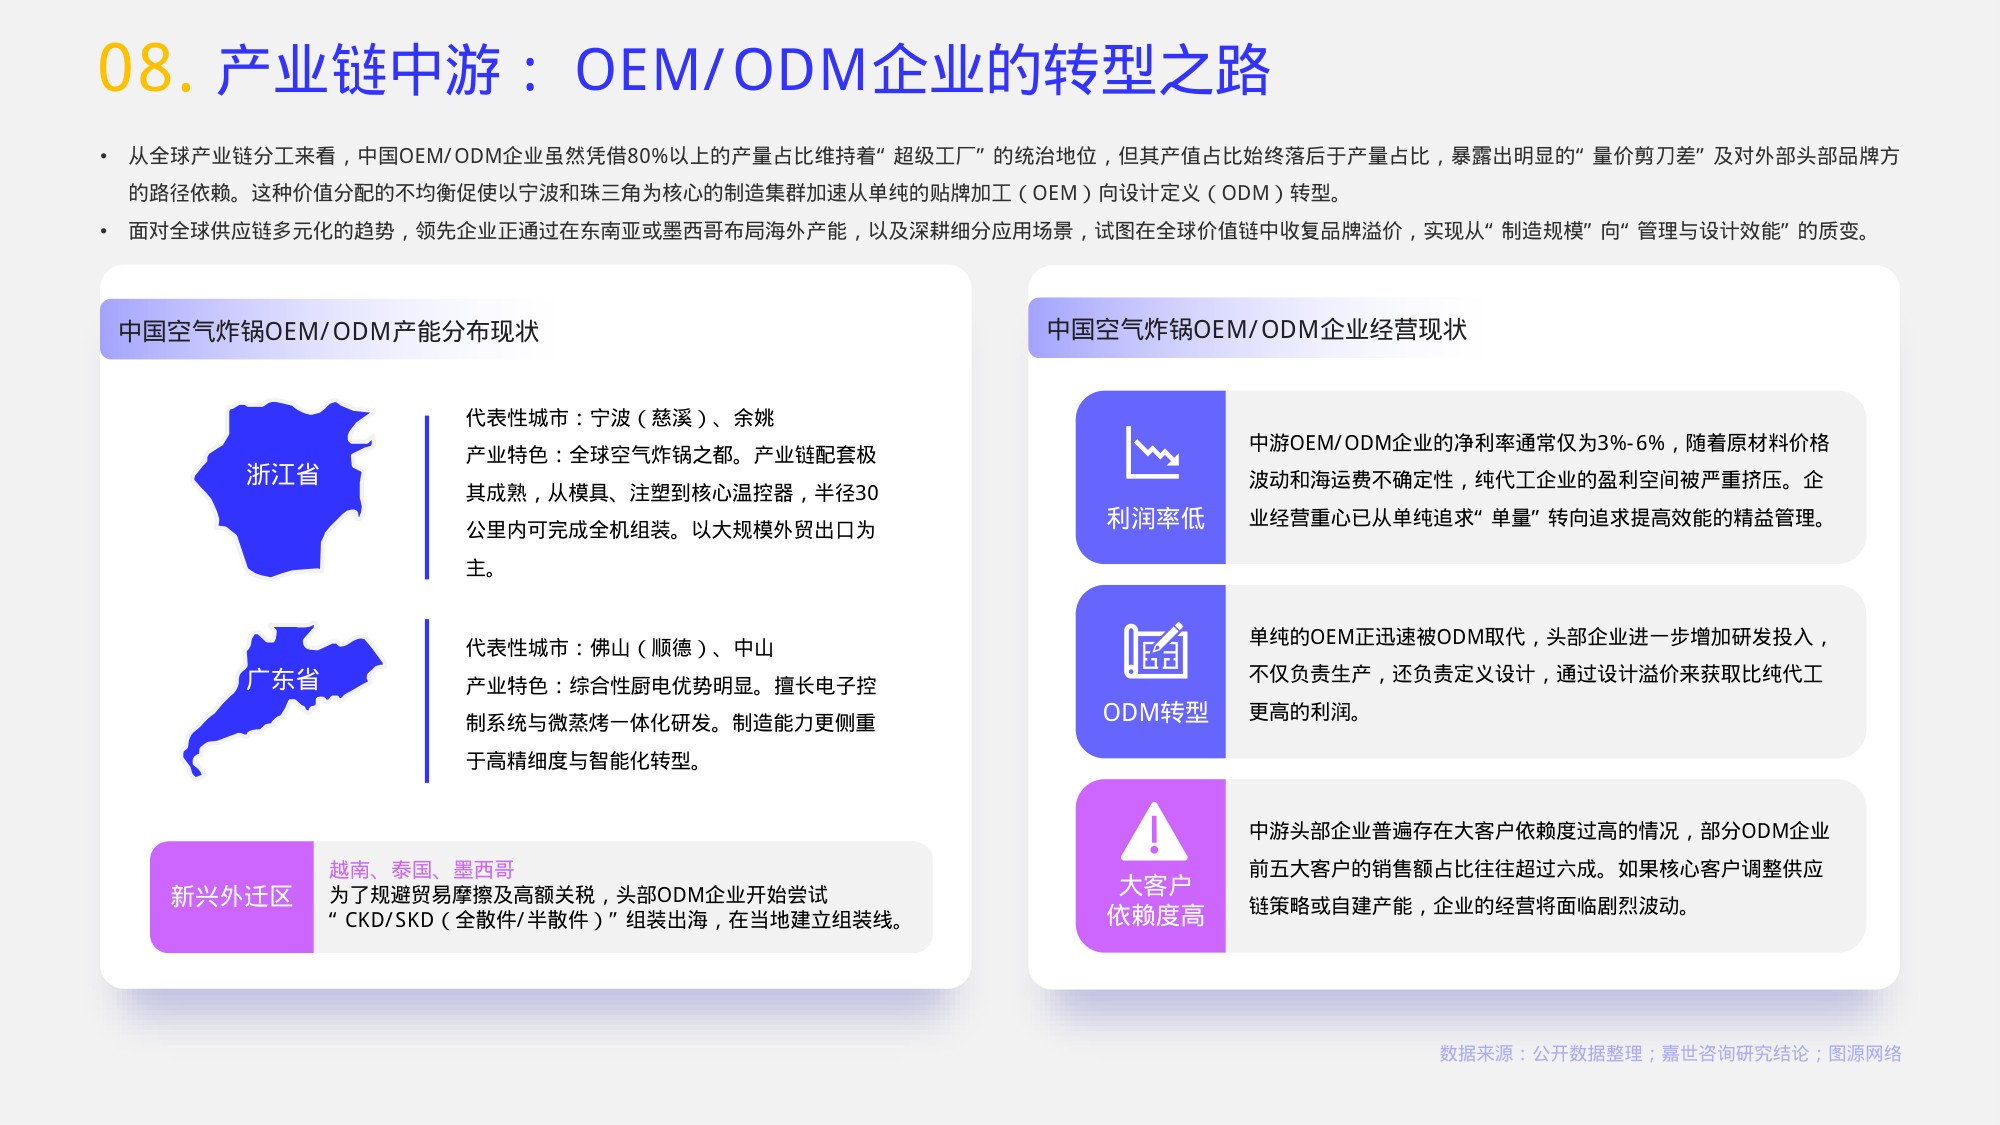
Task: Click the warning triangle icon above 大客户依赖度高
Action: tap(1154, 831)
